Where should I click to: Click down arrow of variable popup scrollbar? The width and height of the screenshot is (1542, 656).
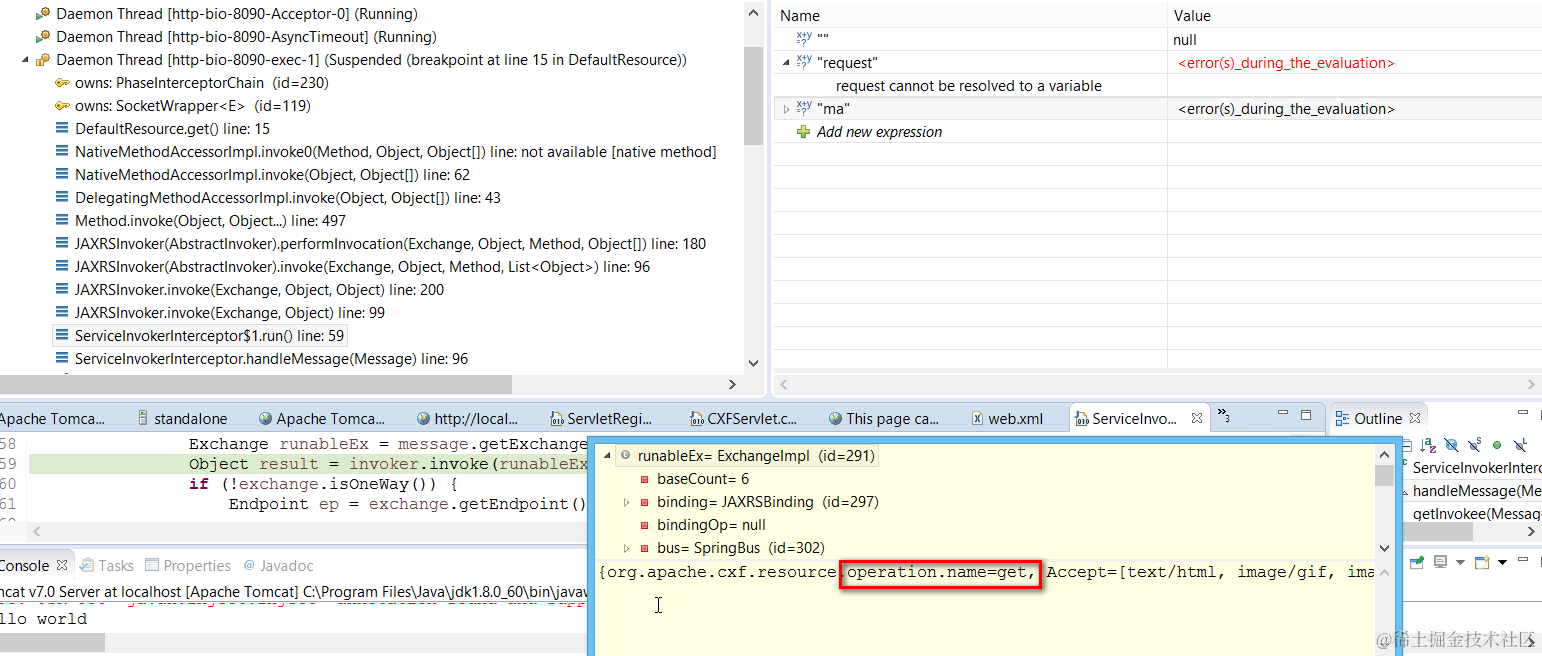1384,548
